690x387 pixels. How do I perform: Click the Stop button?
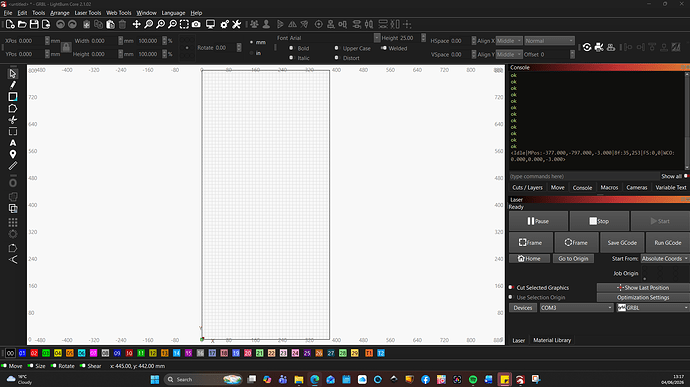point(599,221)
